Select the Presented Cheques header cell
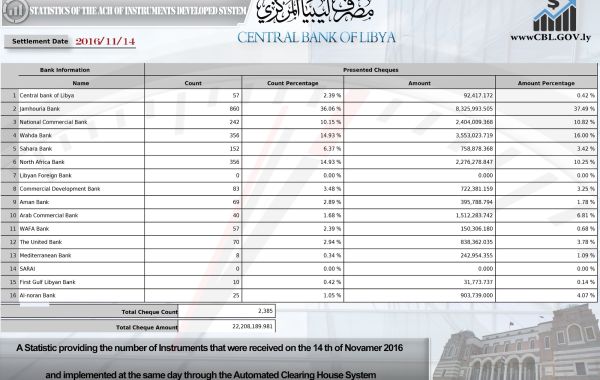600x380 pixels. point(371,70)
